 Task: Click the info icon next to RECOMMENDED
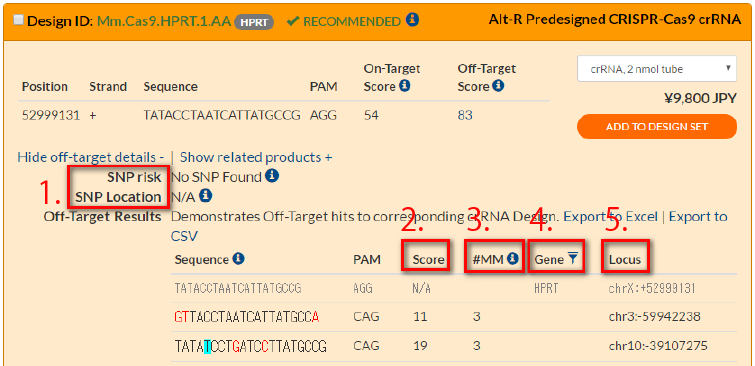click(x=412, y=20)
